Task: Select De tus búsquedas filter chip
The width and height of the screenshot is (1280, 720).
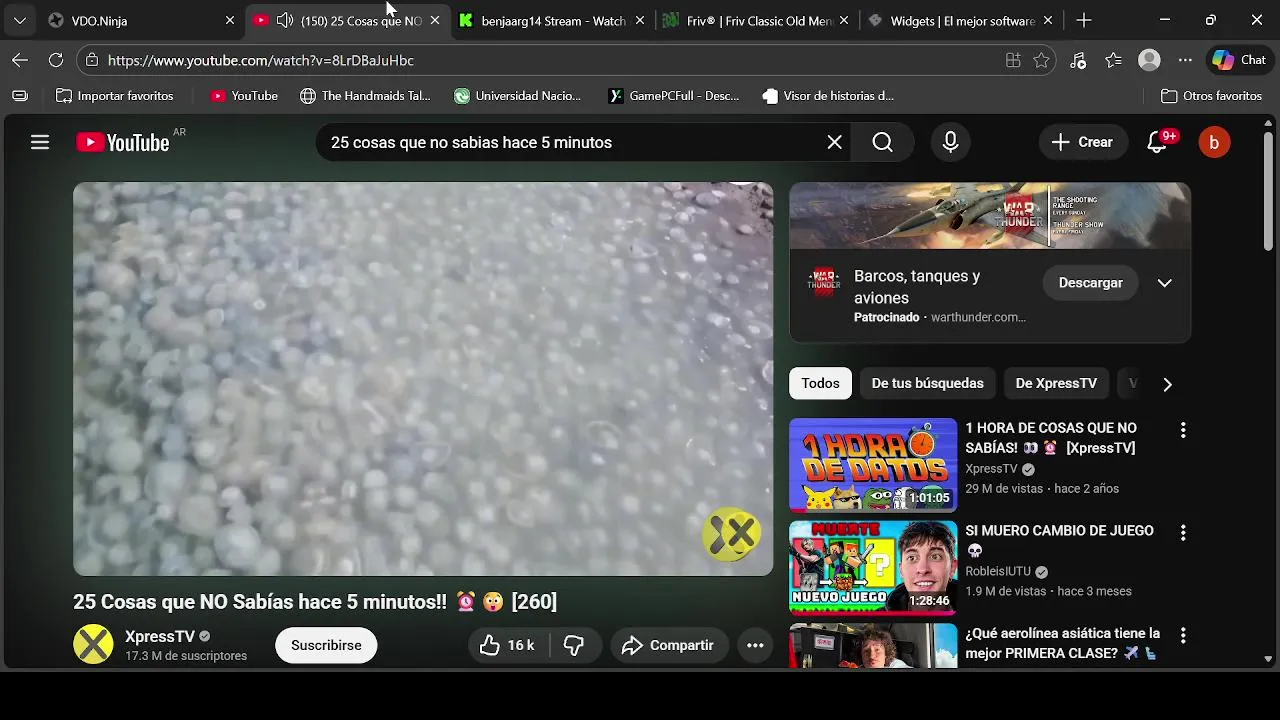Action: 927,383
